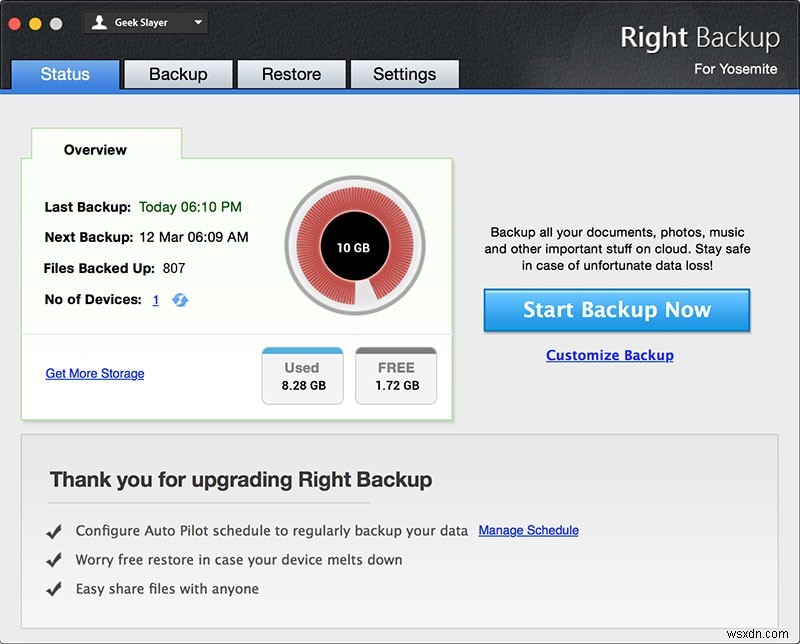Click the Used 8.28 GB box
The image size is (800, 644).
(301, 376)
